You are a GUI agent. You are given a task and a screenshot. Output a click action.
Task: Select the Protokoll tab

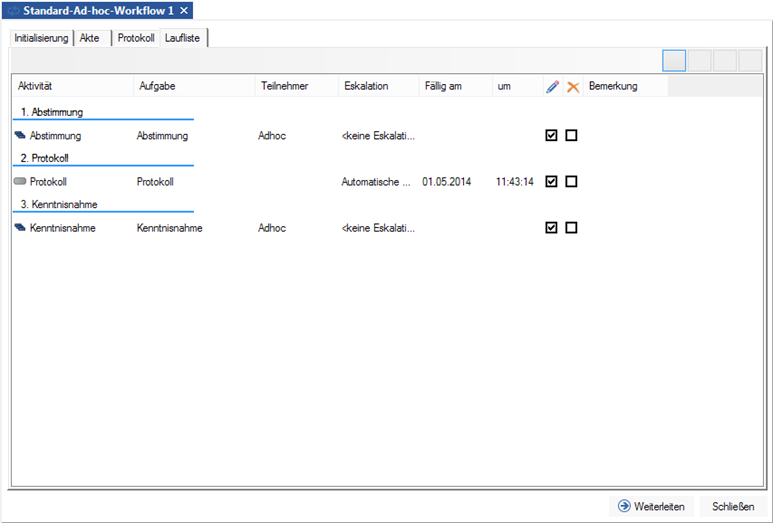(135, 38)
